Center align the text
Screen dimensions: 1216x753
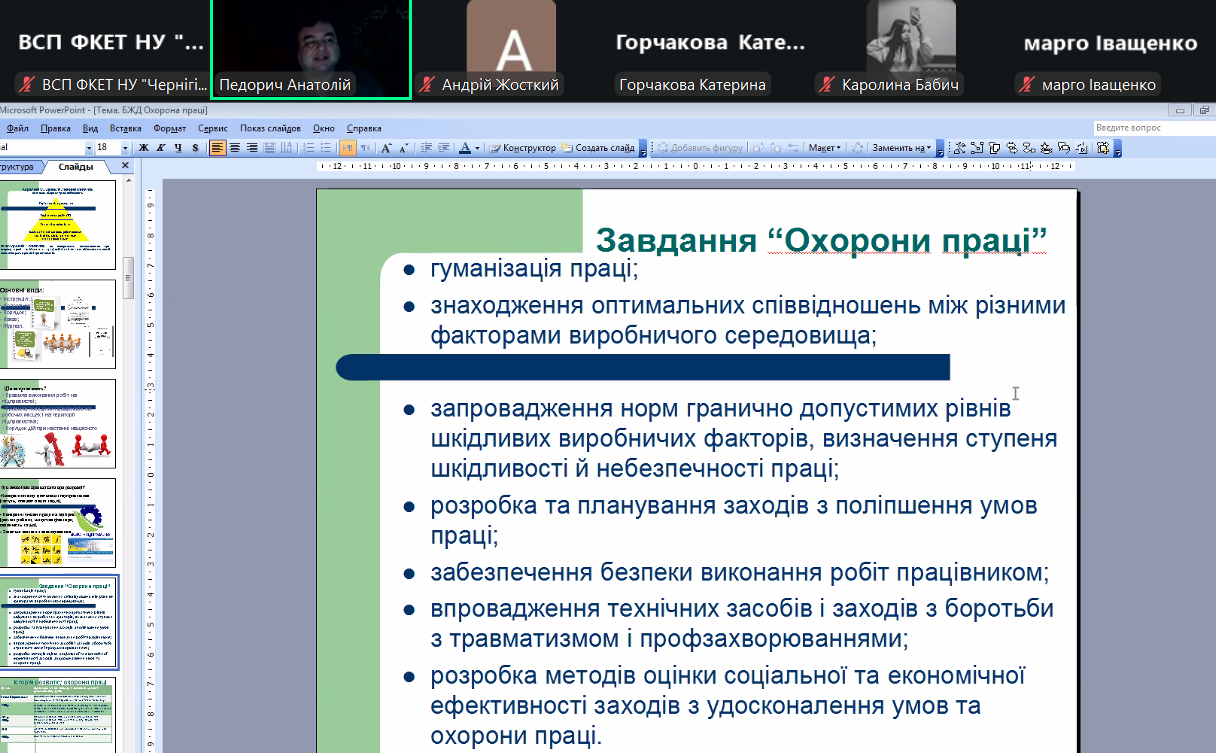235,148
